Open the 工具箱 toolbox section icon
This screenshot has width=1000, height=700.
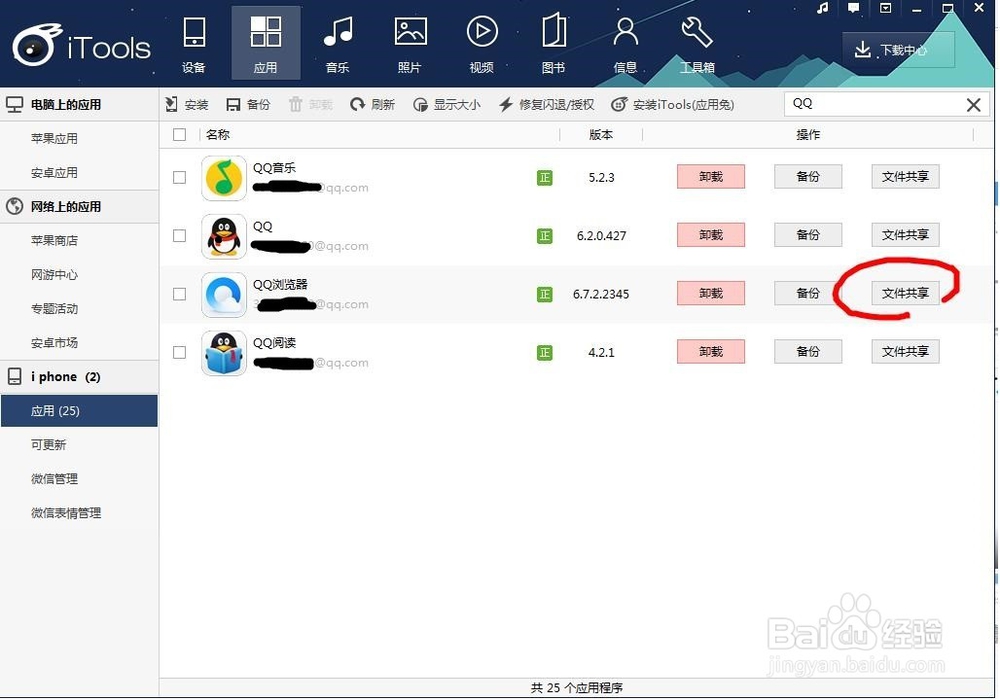697,43
